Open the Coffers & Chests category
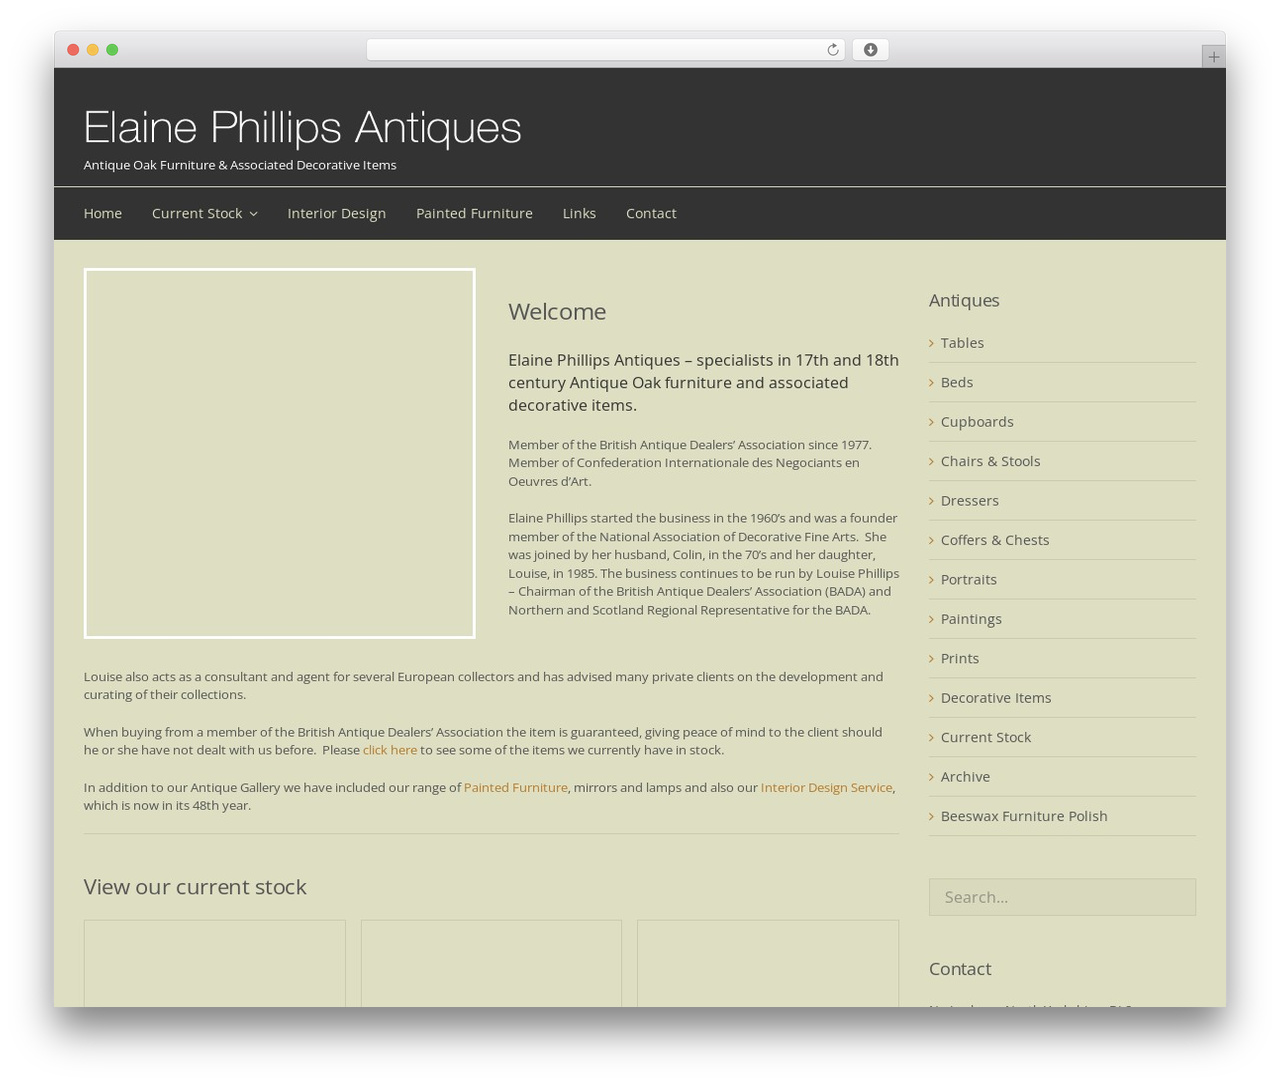The image size is (1280, 1084). coord(995,540)
